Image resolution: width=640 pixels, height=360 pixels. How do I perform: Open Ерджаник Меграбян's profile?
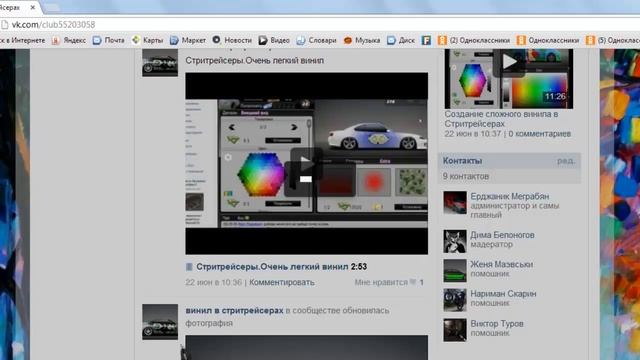tap(510, 196)
